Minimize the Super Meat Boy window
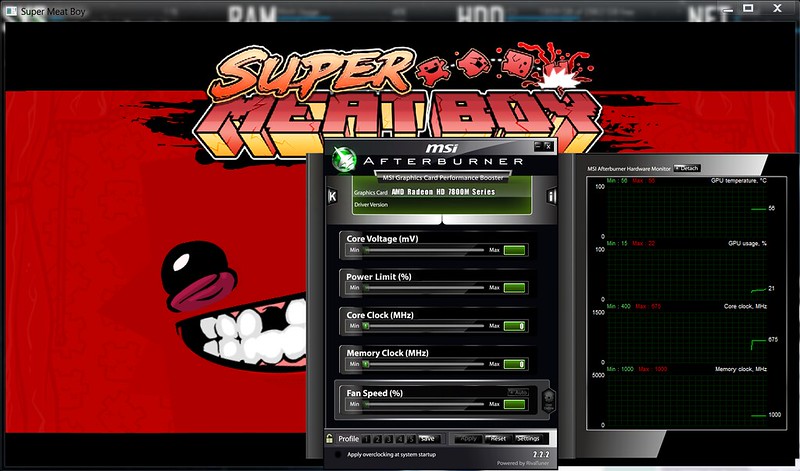The width and height of the screenshot is (800, 471). (728, 9)
